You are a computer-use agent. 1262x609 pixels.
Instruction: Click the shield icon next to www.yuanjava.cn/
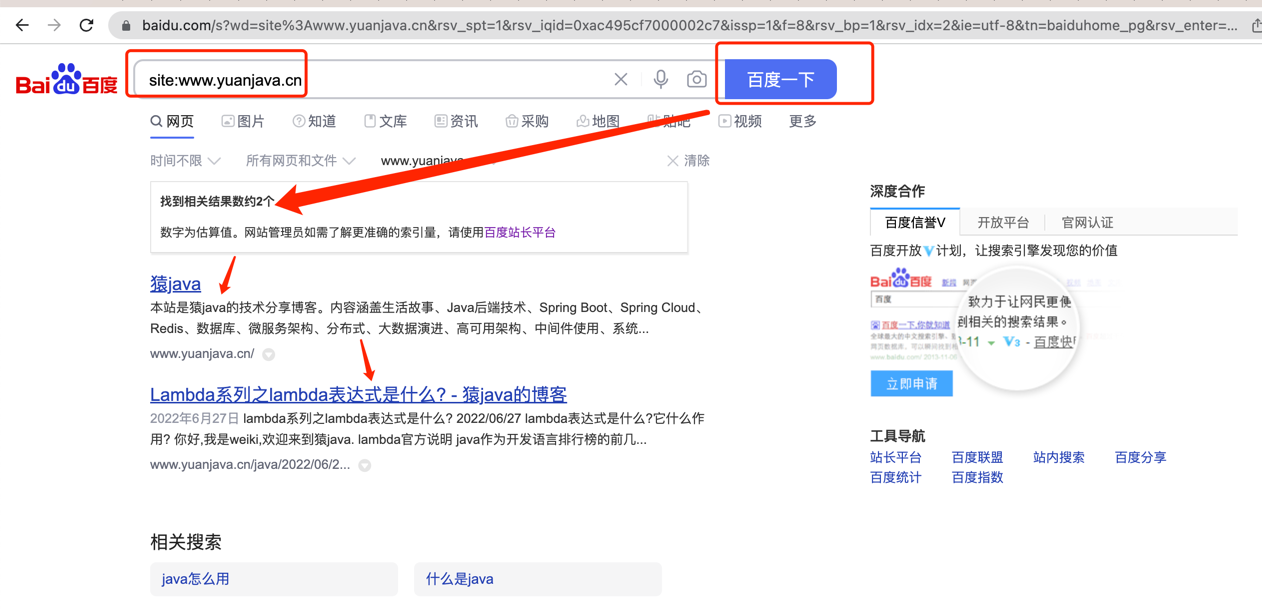[x=269, y=354]
